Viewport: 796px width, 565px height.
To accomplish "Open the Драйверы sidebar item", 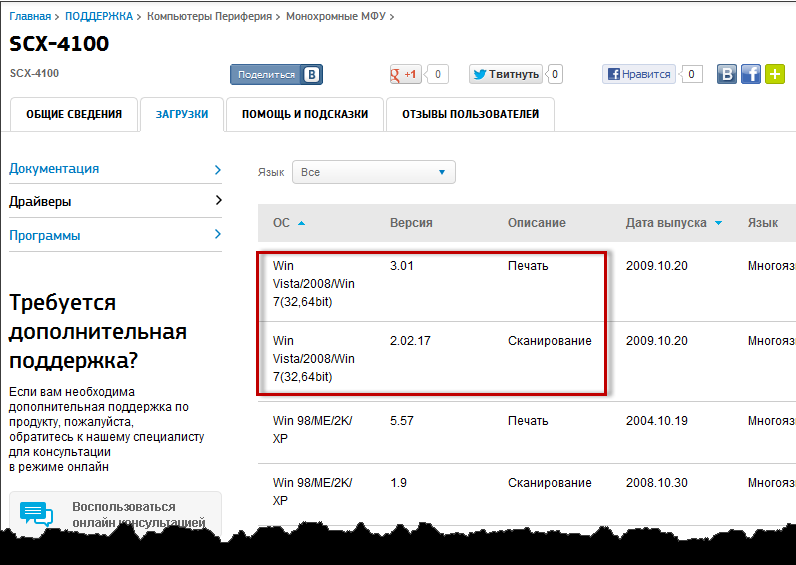I will pyautogui.click(x=40, y=202).
